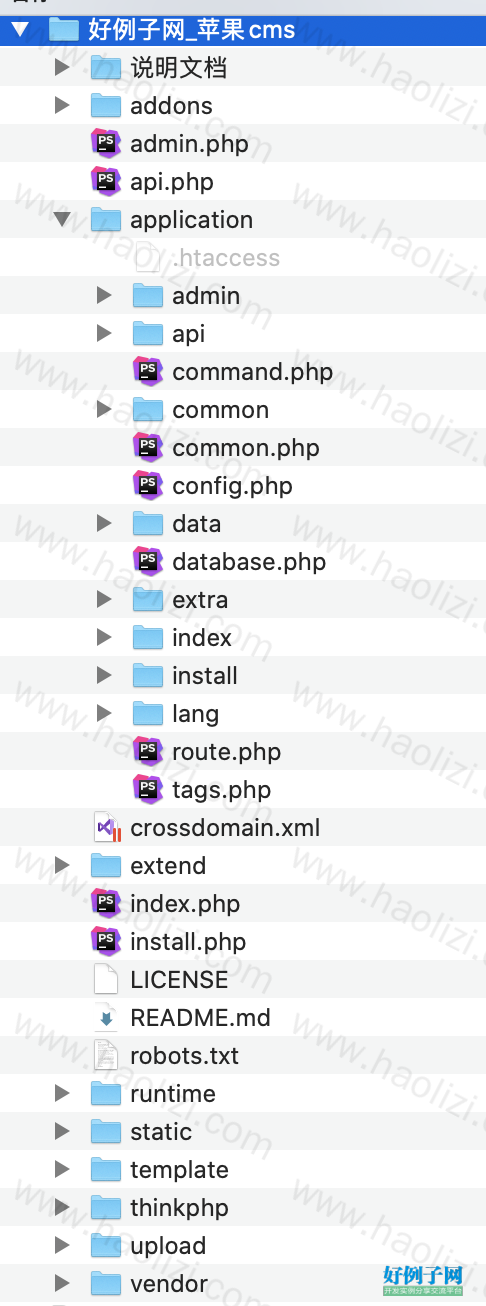Collapse the application folder
Viewport: 486px width, 1306px height.
[x=62, y=220]
